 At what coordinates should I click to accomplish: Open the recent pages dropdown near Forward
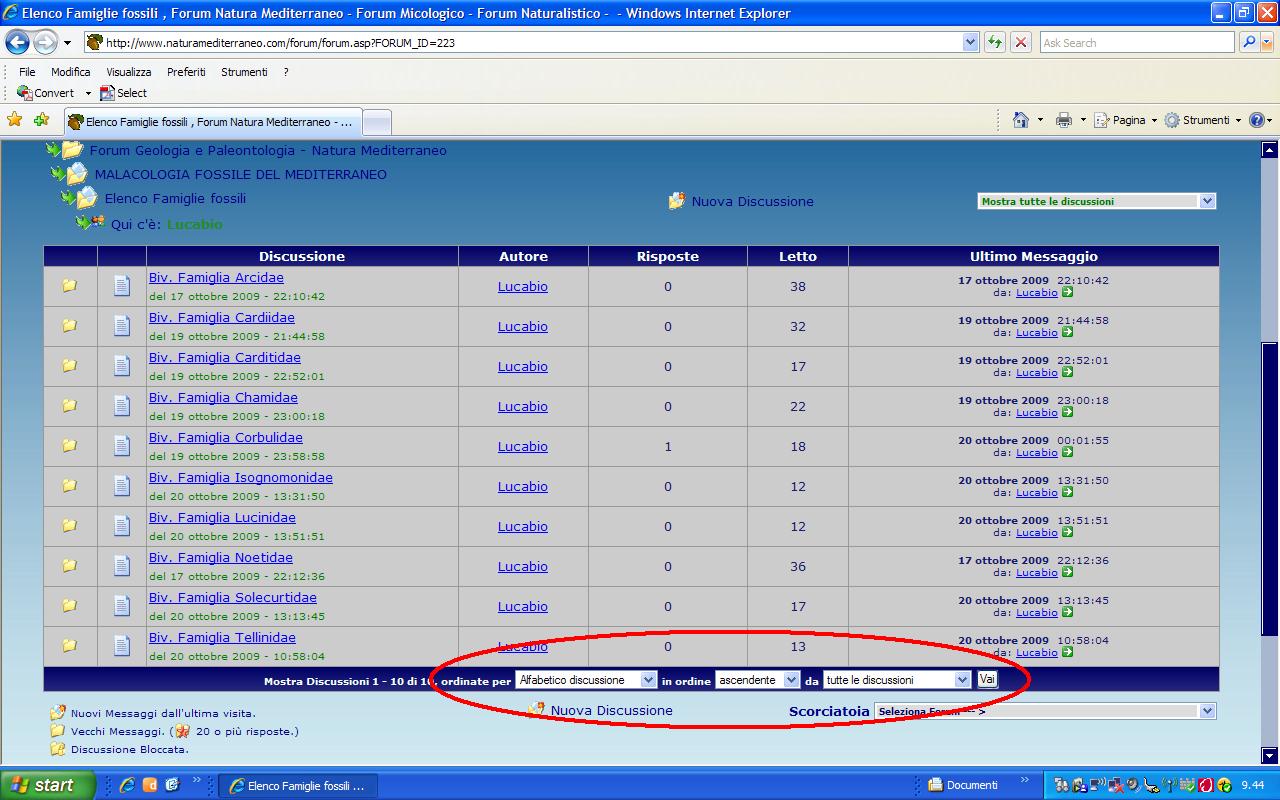click(x=67, y=43)
